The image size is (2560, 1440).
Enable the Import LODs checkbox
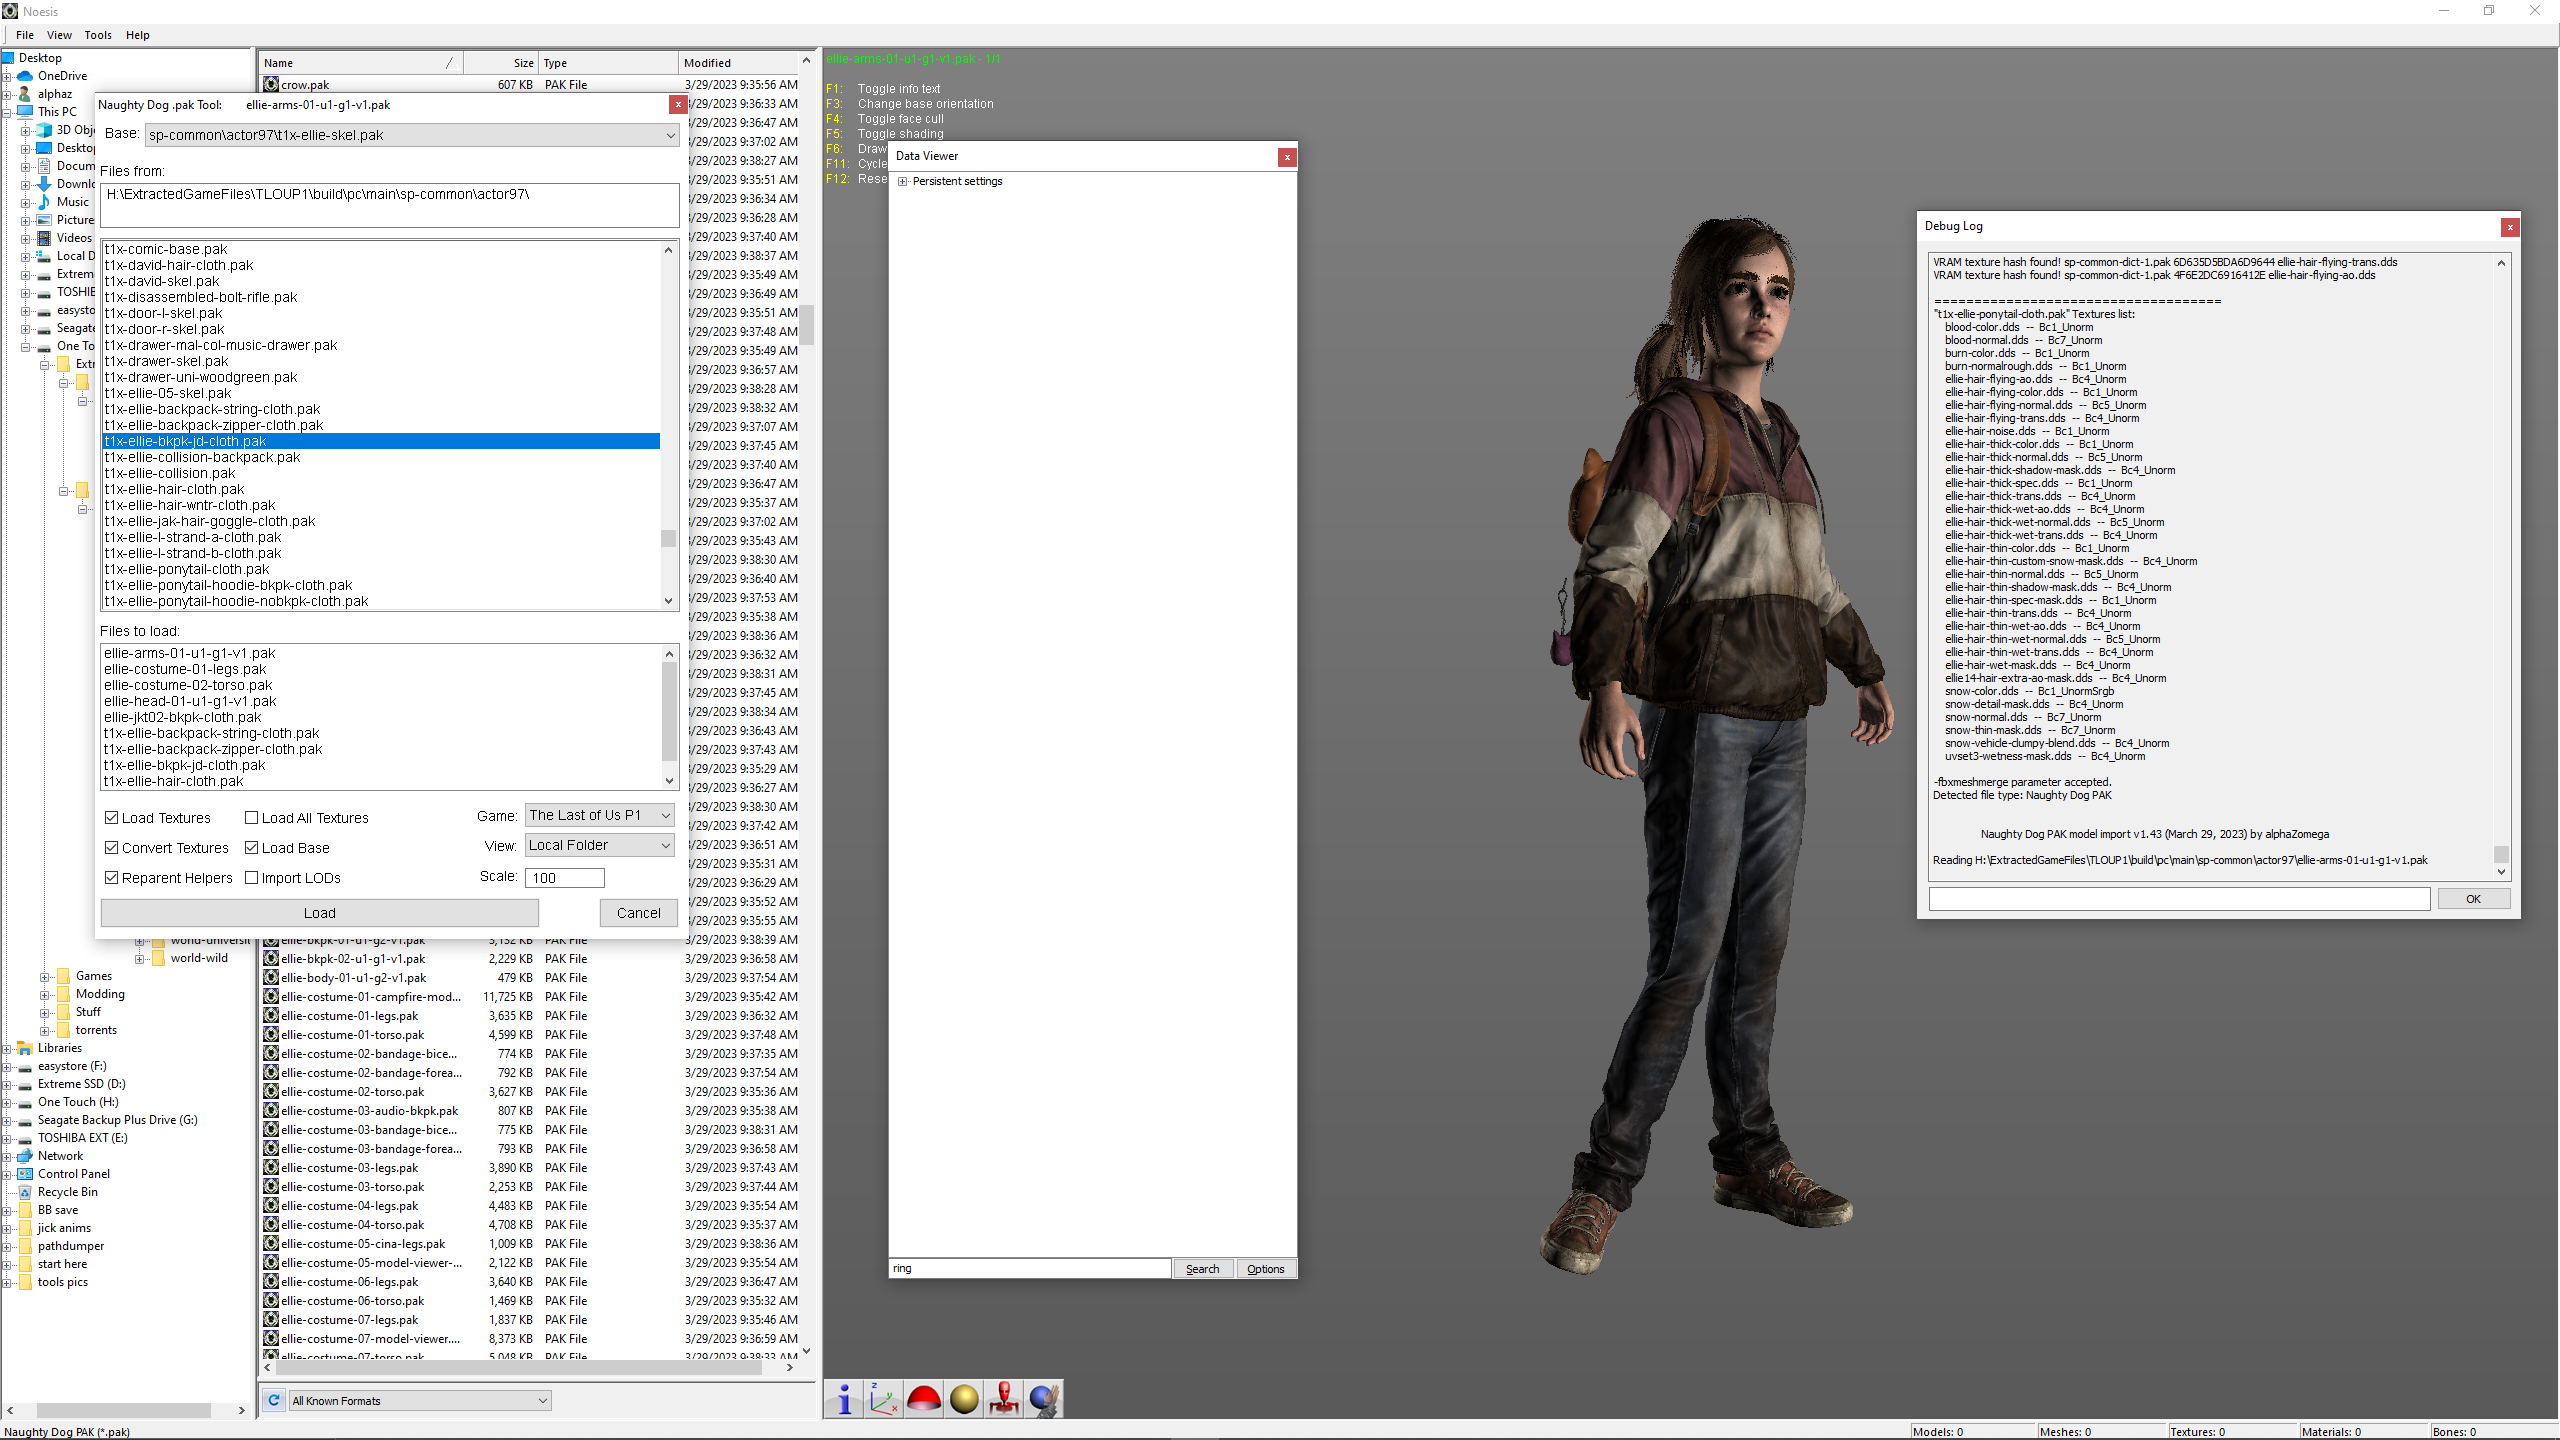pos(252,878)
